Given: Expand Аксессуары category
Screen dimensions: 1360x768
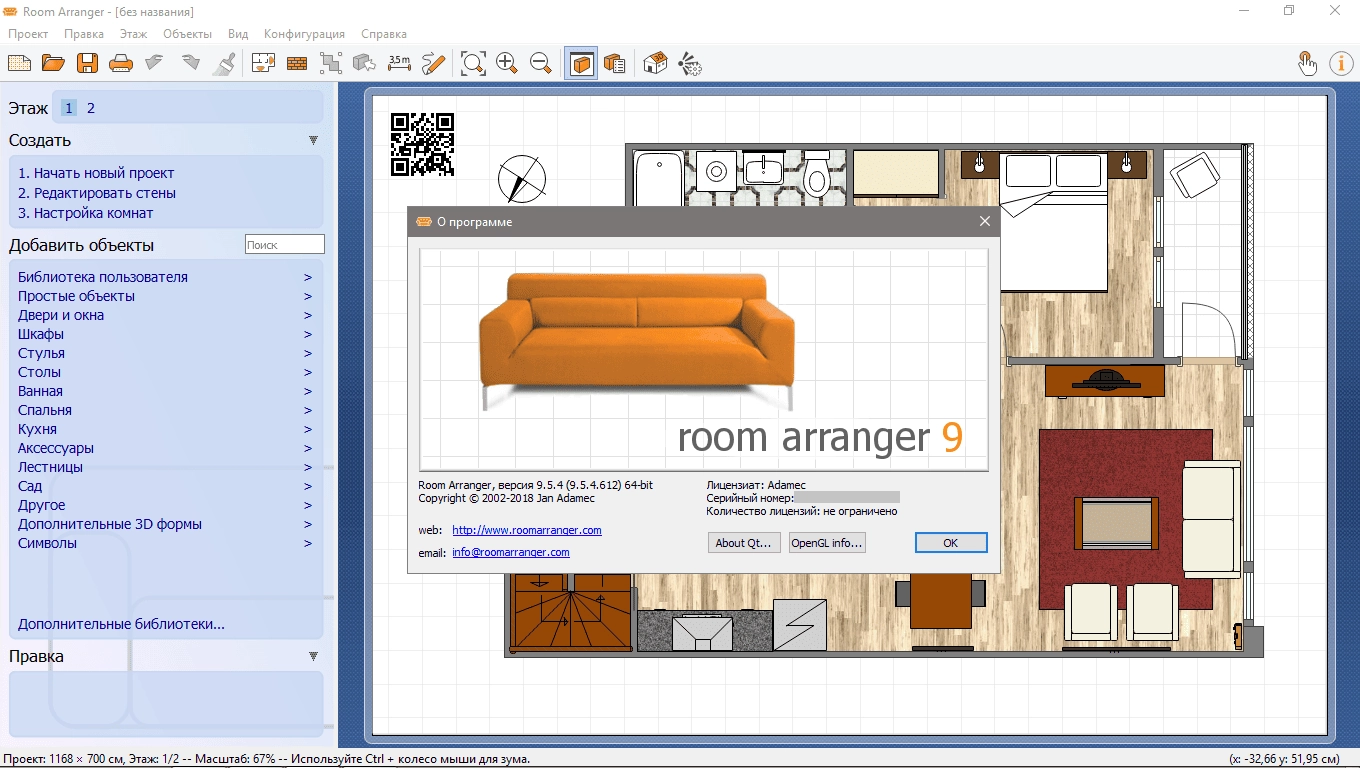Looking at the screenshot, I should (x=165, y=448).
